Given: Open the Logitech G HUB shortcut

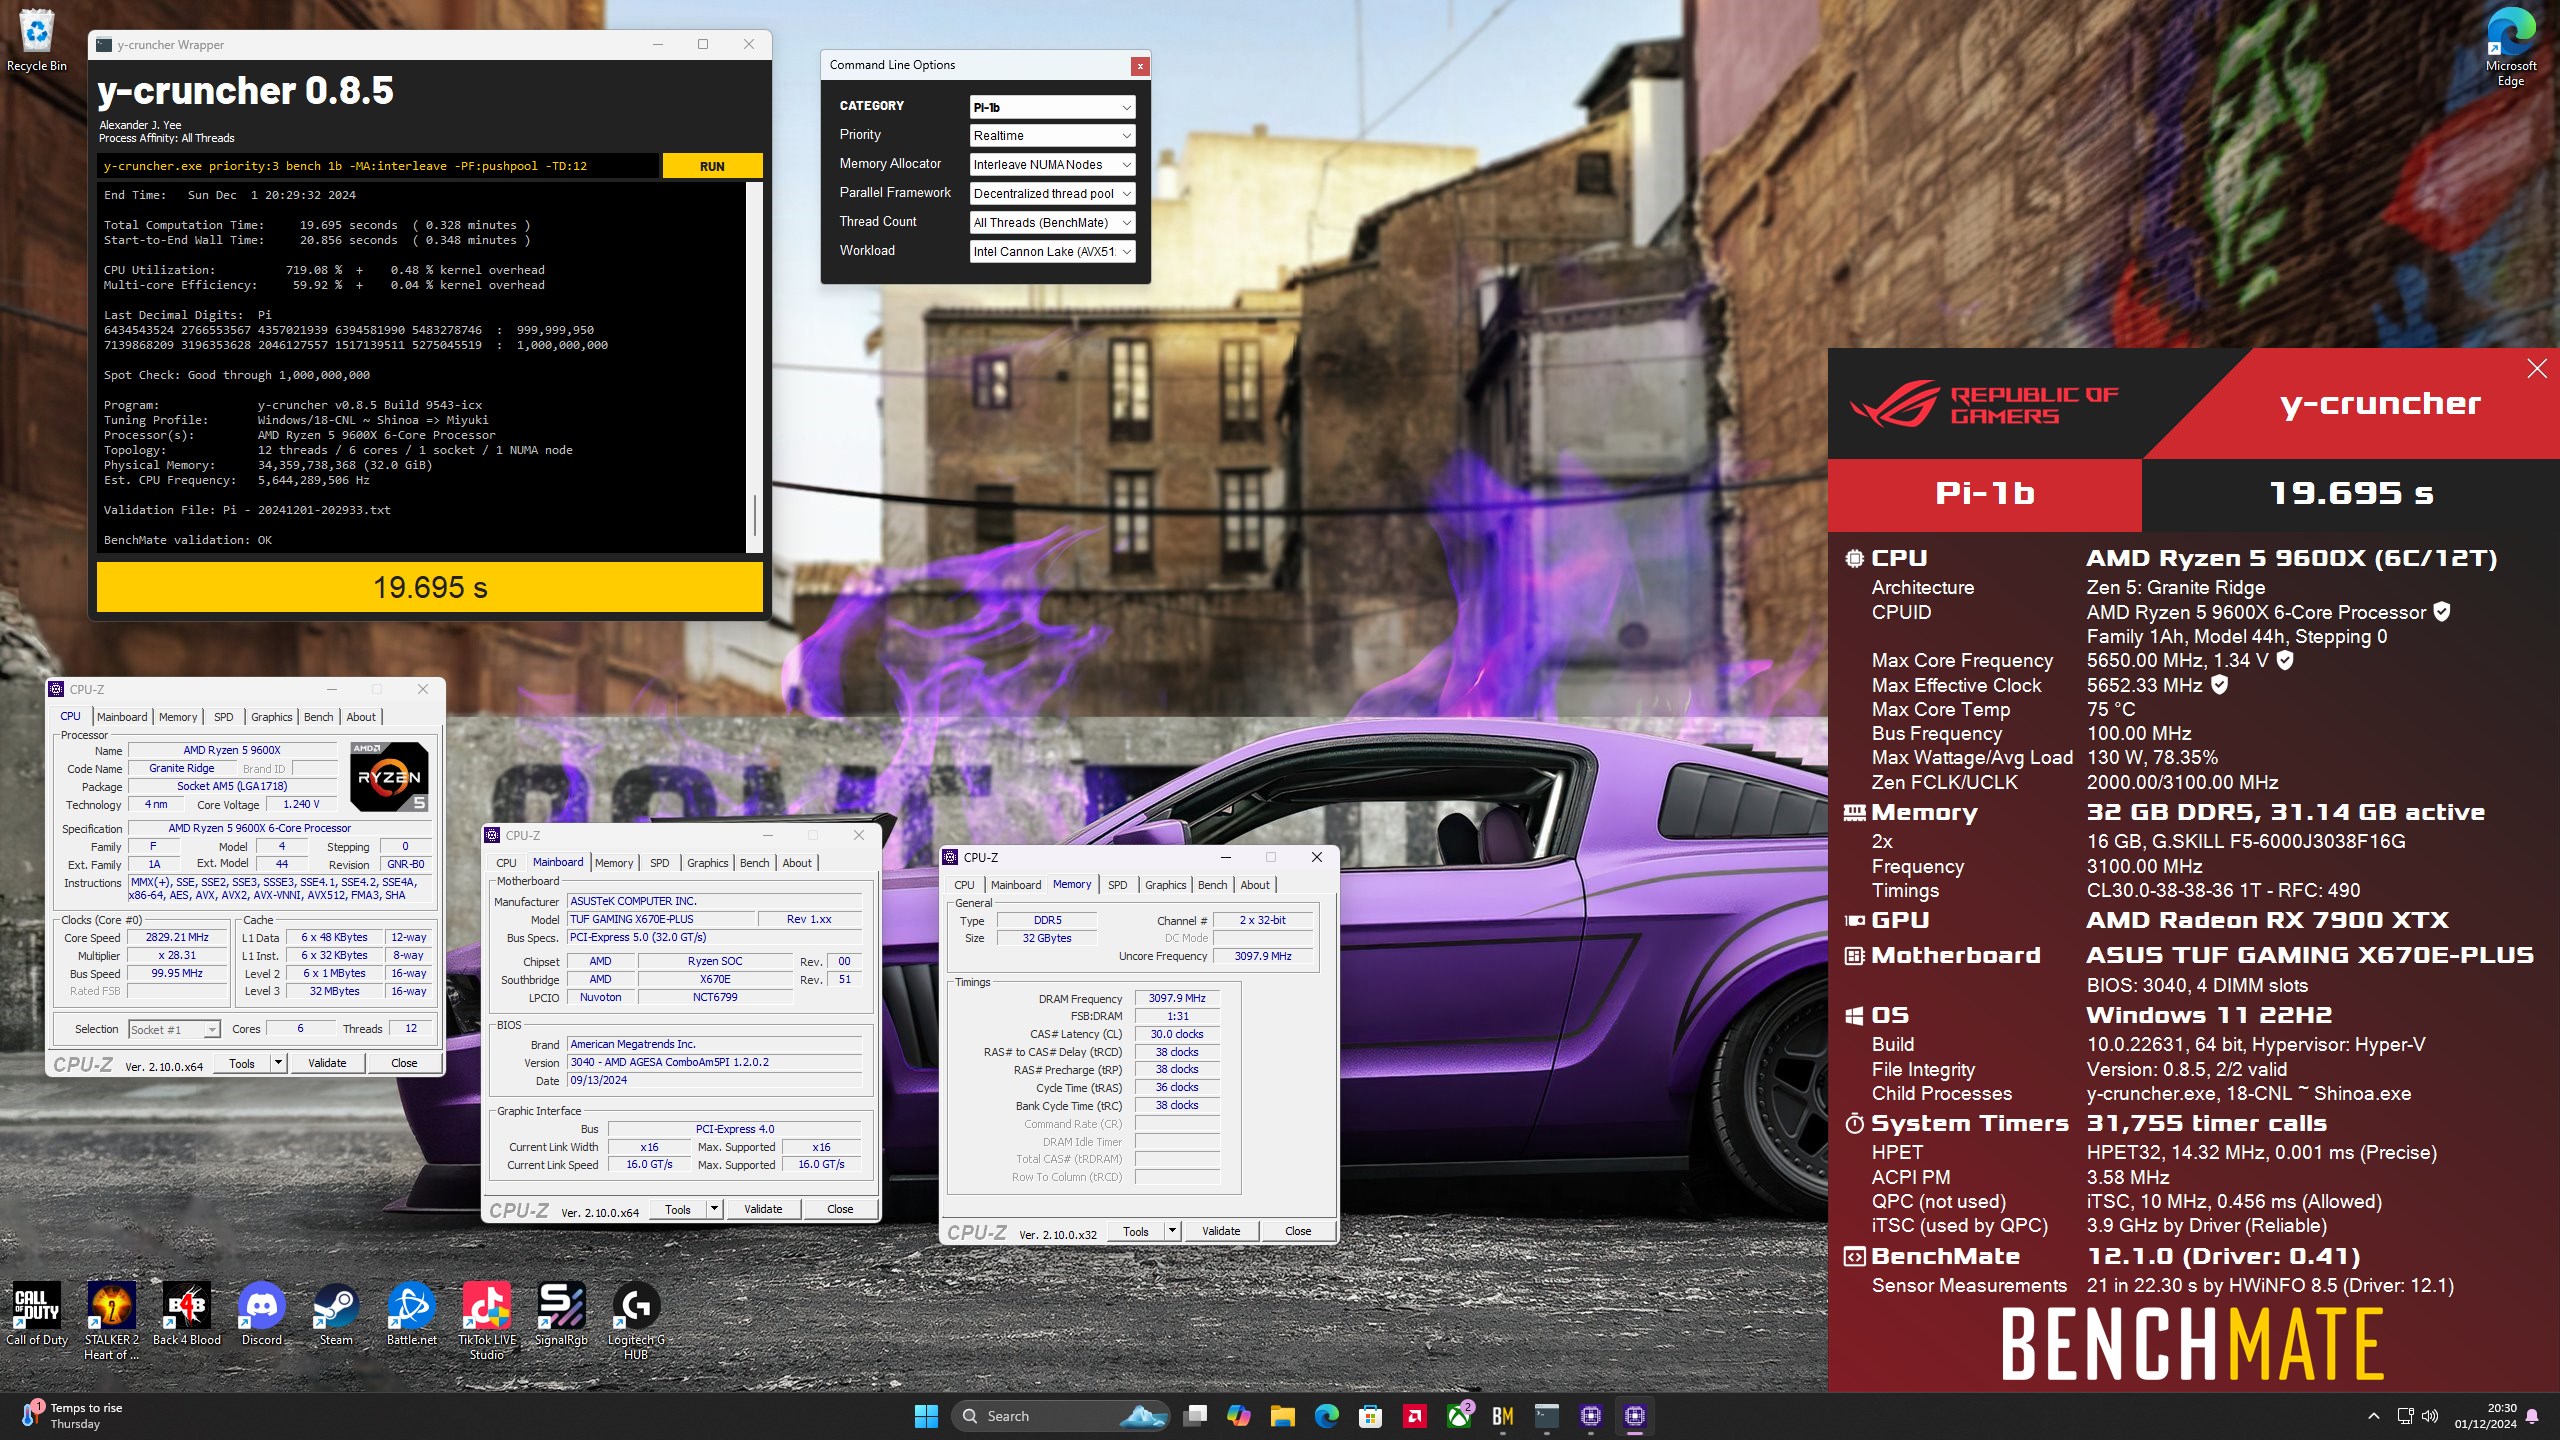Looking at the screenshot, I should coord(636,1320).
